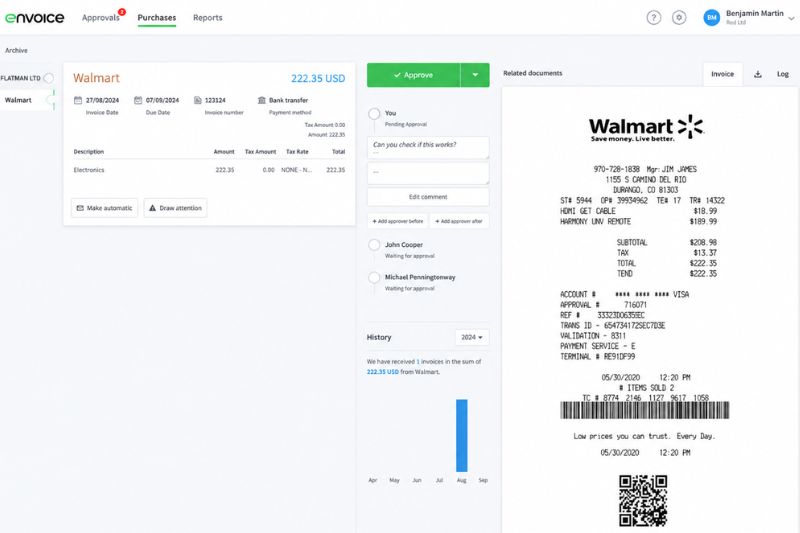Open the settings gear icon
800x533 pixels.
(679, 18)
